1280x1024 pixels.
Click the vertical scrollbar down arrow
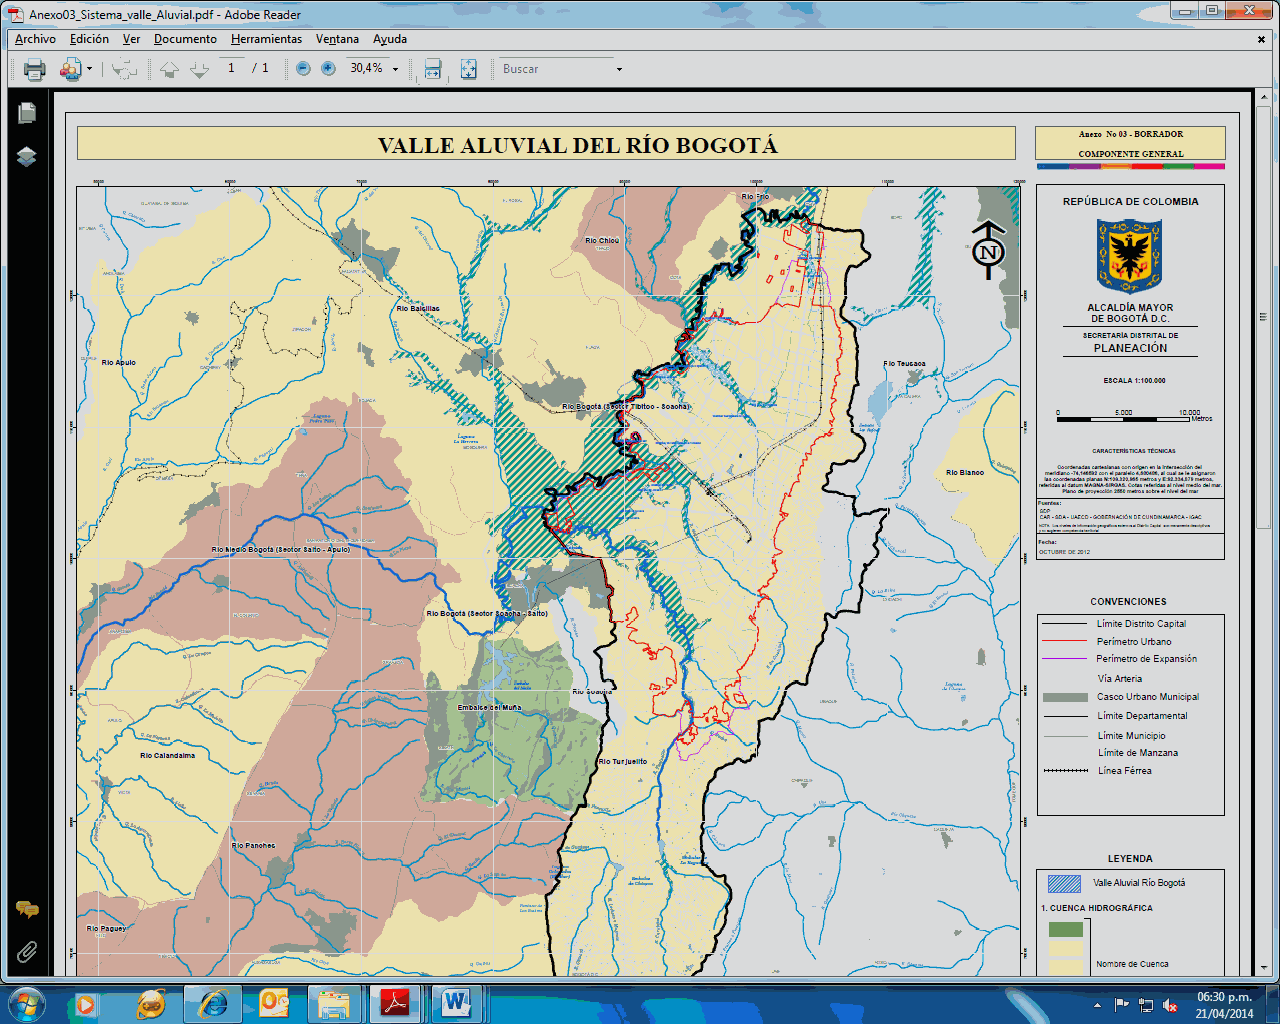(1263, 968)
